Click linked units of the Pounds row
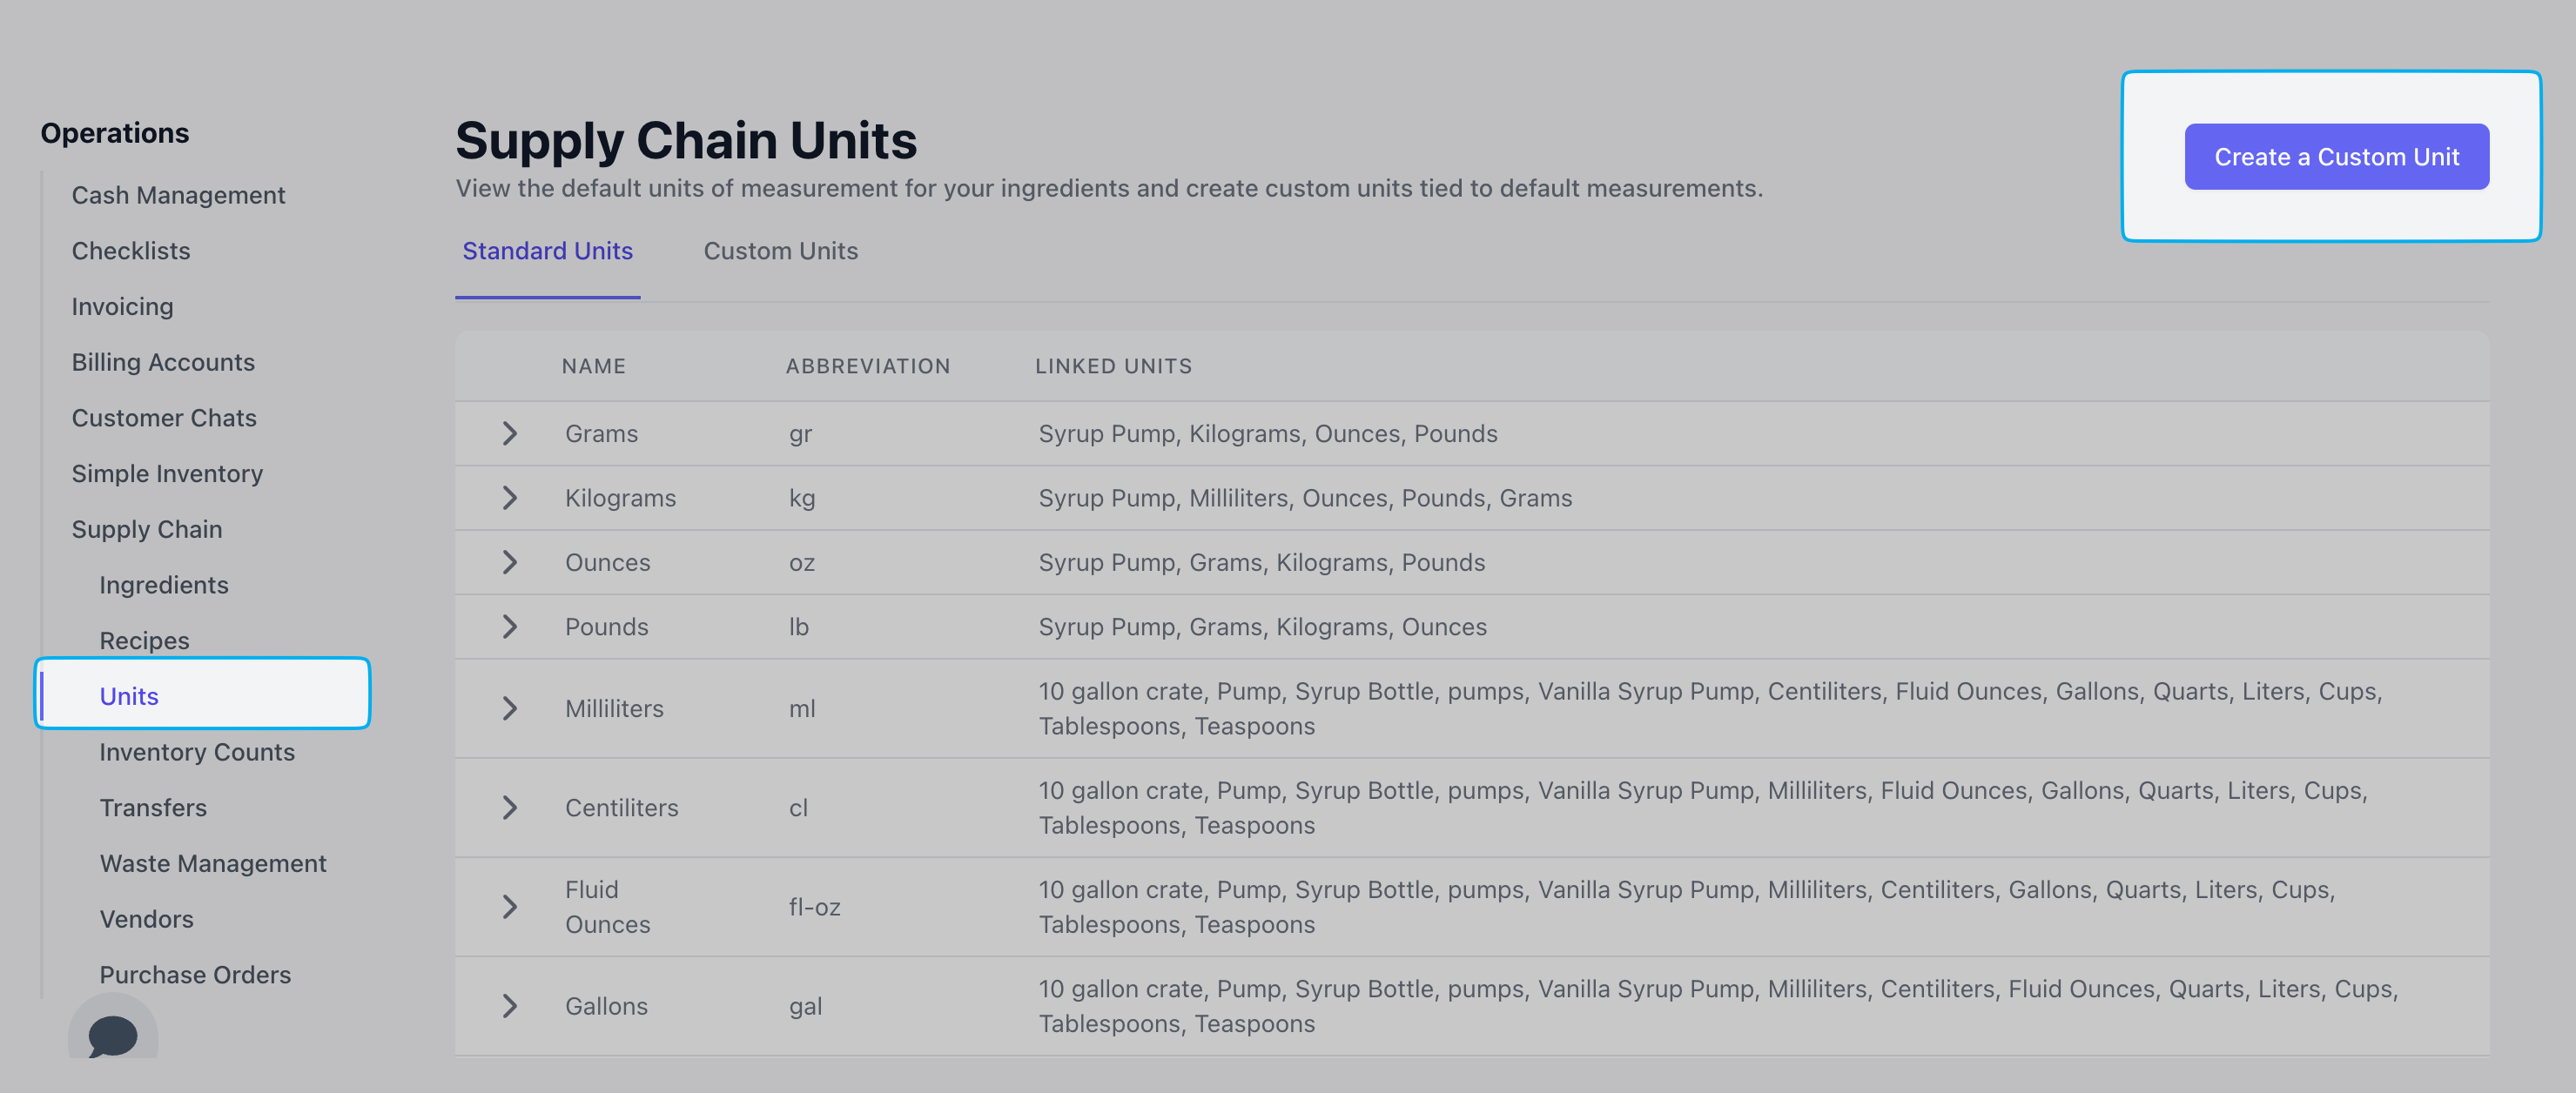This screenshot has width=2576, height=1093. [1262, 627]
